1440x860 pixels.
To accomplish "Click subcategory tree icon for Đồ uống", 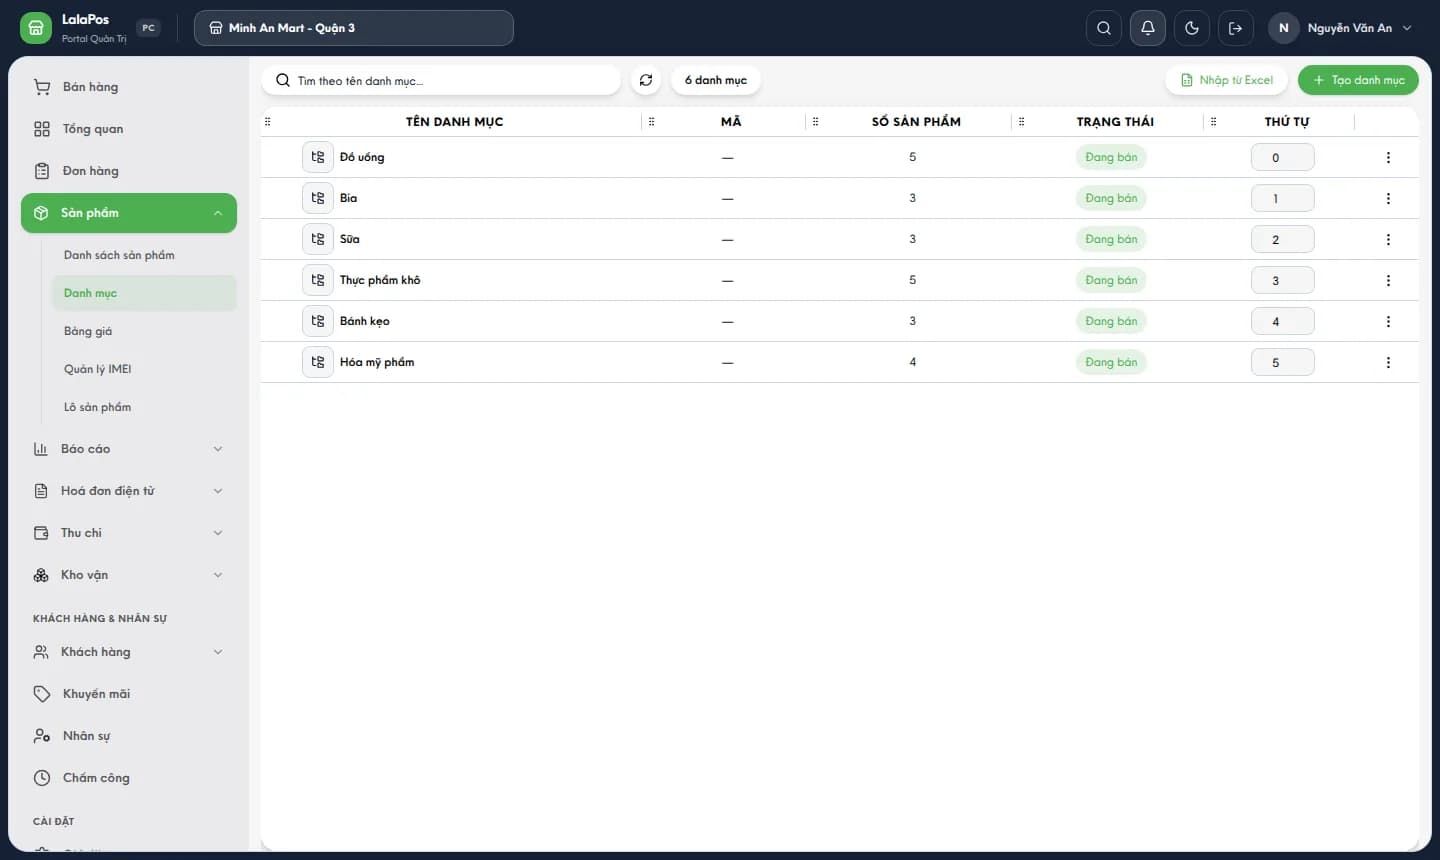I will pyautogui.click(x=318, y=157).
